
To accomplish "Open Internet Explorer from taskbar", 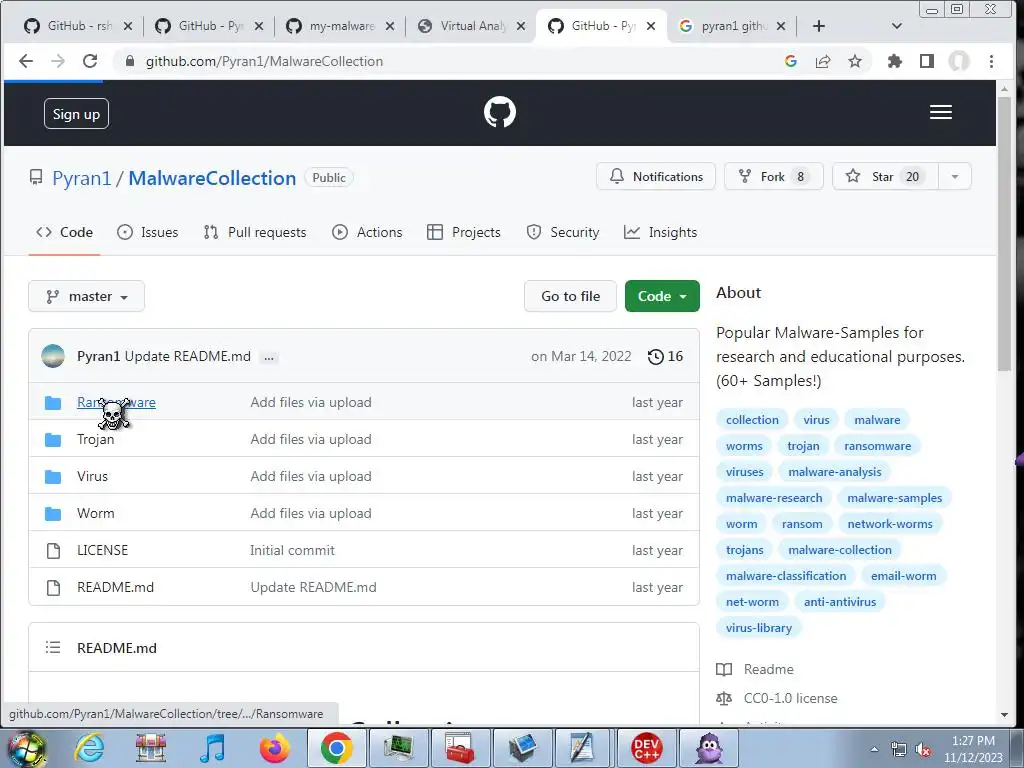I will tap(89, 748).
